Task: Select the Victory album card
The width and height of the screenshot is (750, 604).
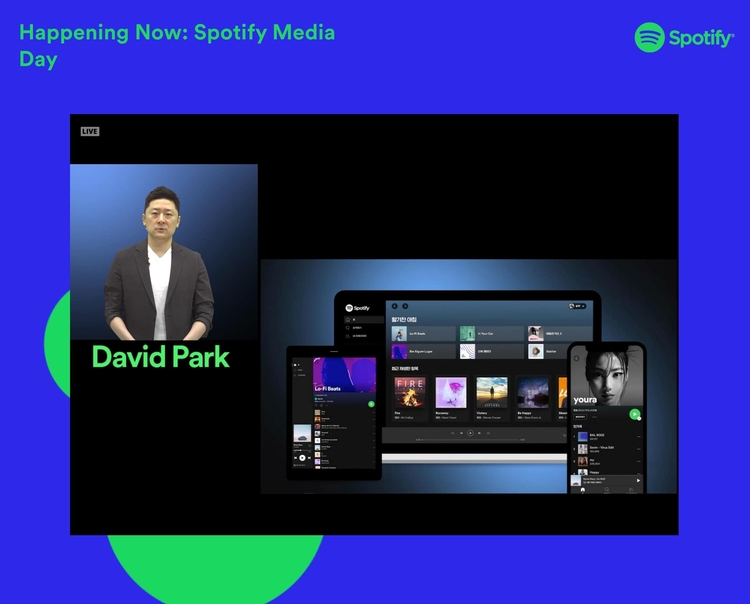Action: click(x=492, y=392)
